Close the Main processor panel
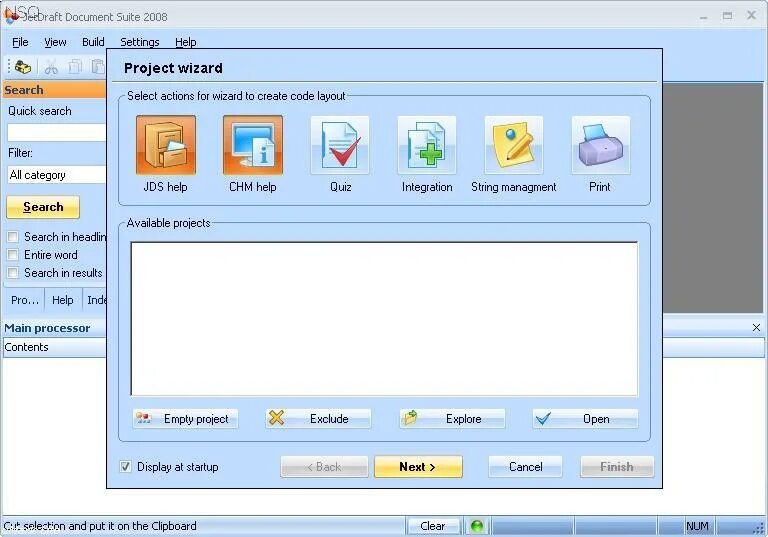The width and height of the screenshot is (768, 537). (756, 327)
